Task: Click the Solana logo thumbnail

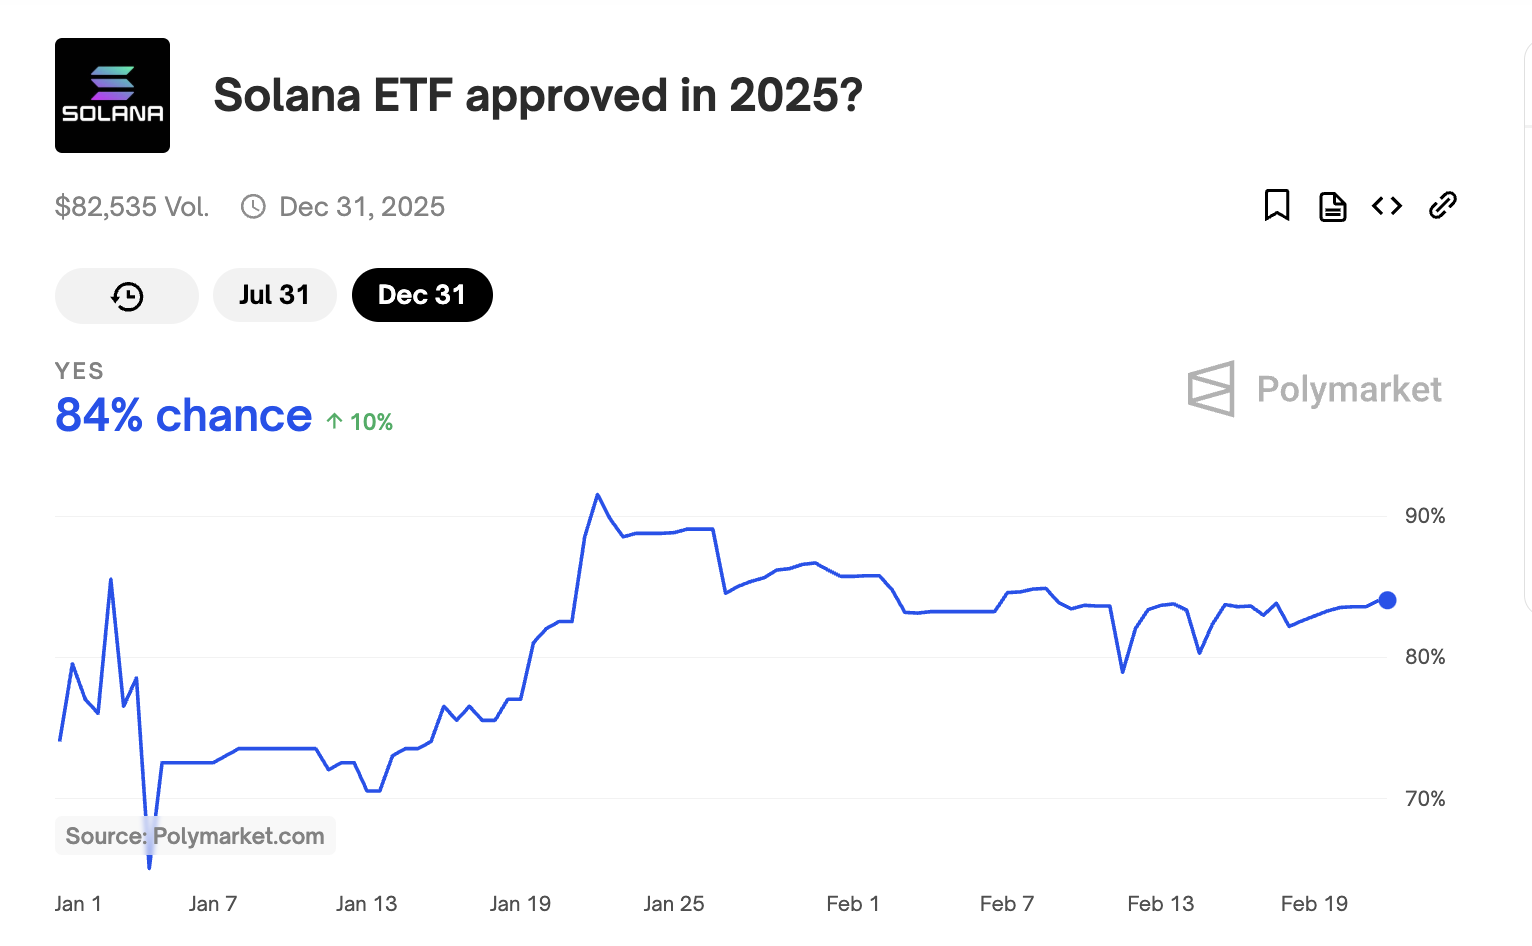Action: pos(112,96)
